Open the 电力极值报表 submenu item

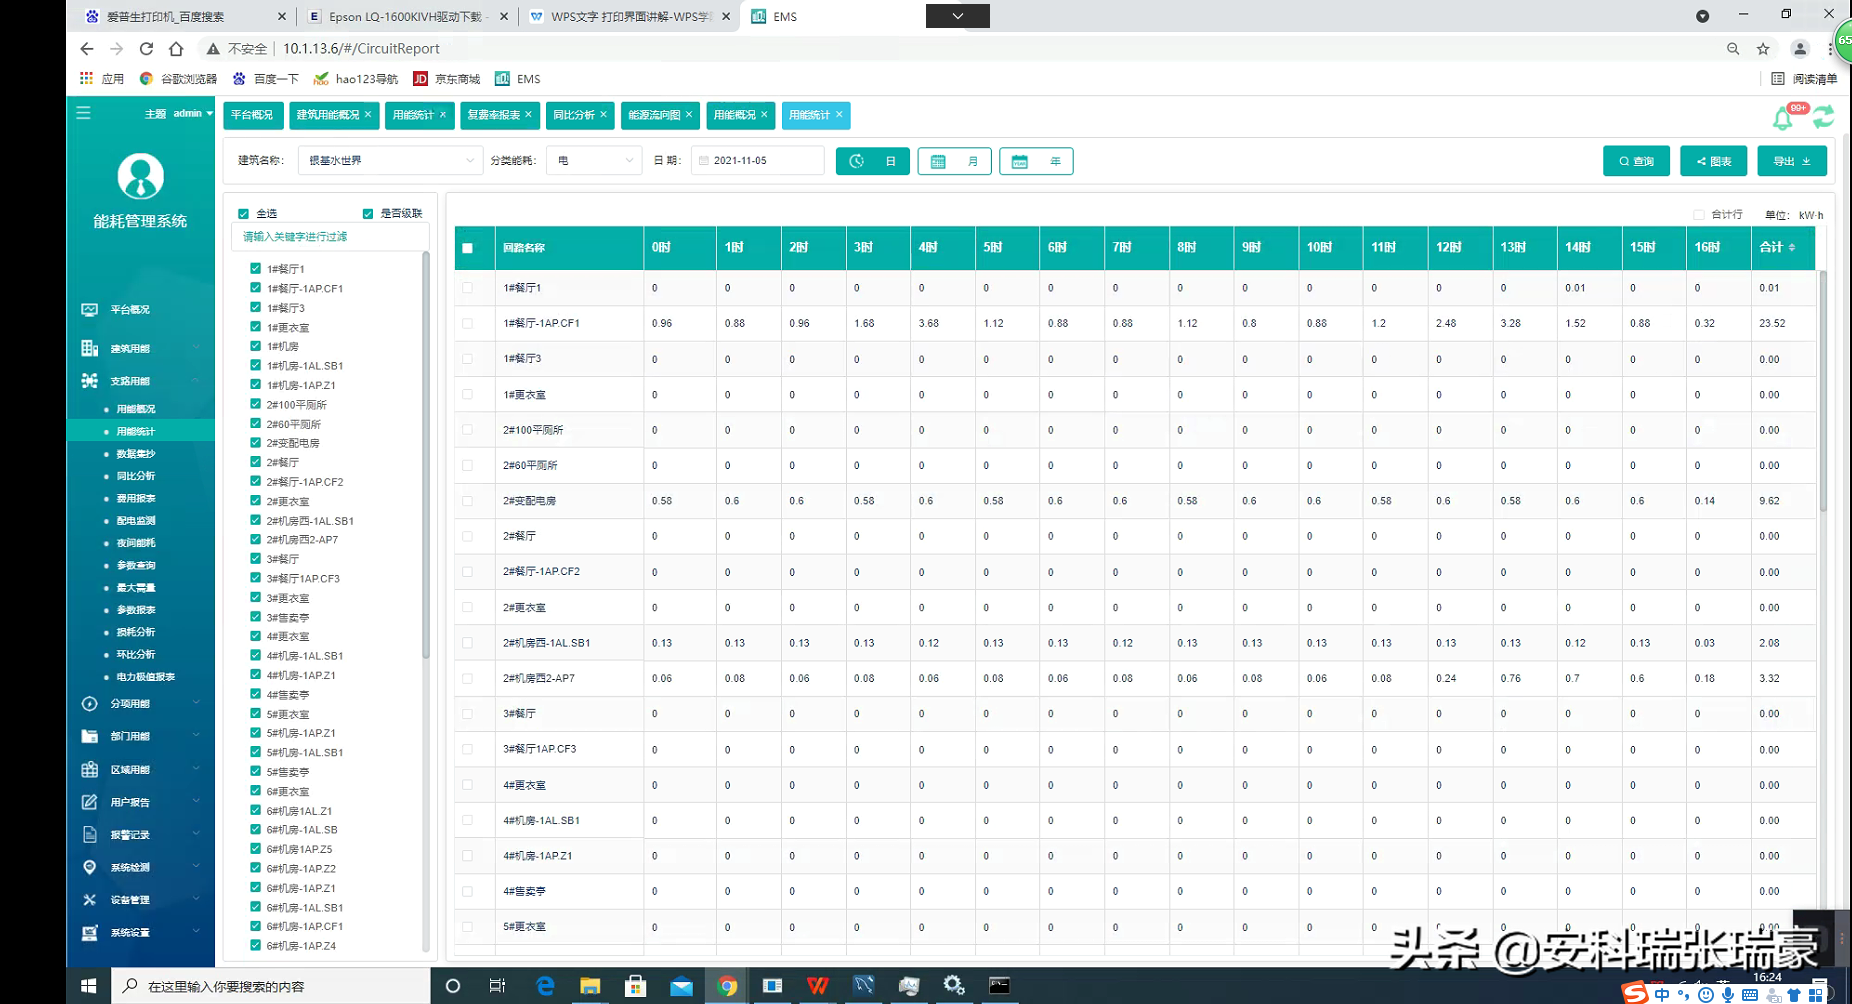pos(146,677)
